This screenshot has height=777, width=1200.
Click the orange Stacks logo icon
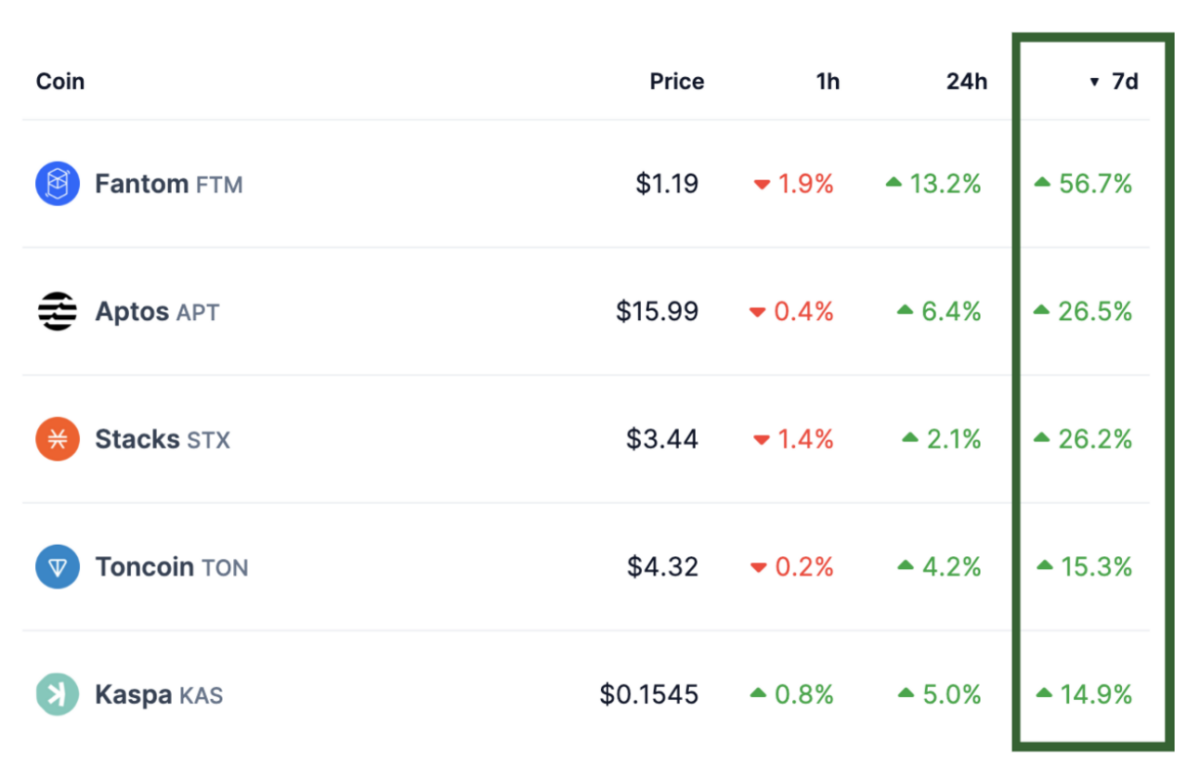tap(57, 439)
